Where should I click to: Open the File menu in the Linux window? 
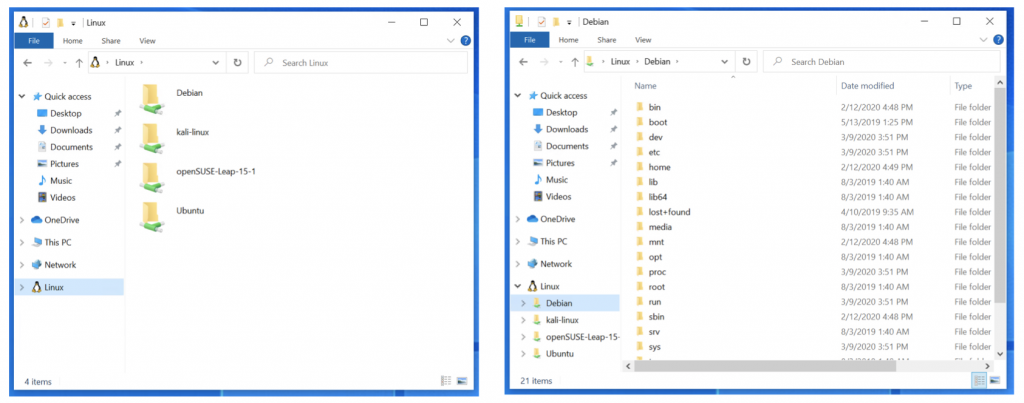pos(34,40)
